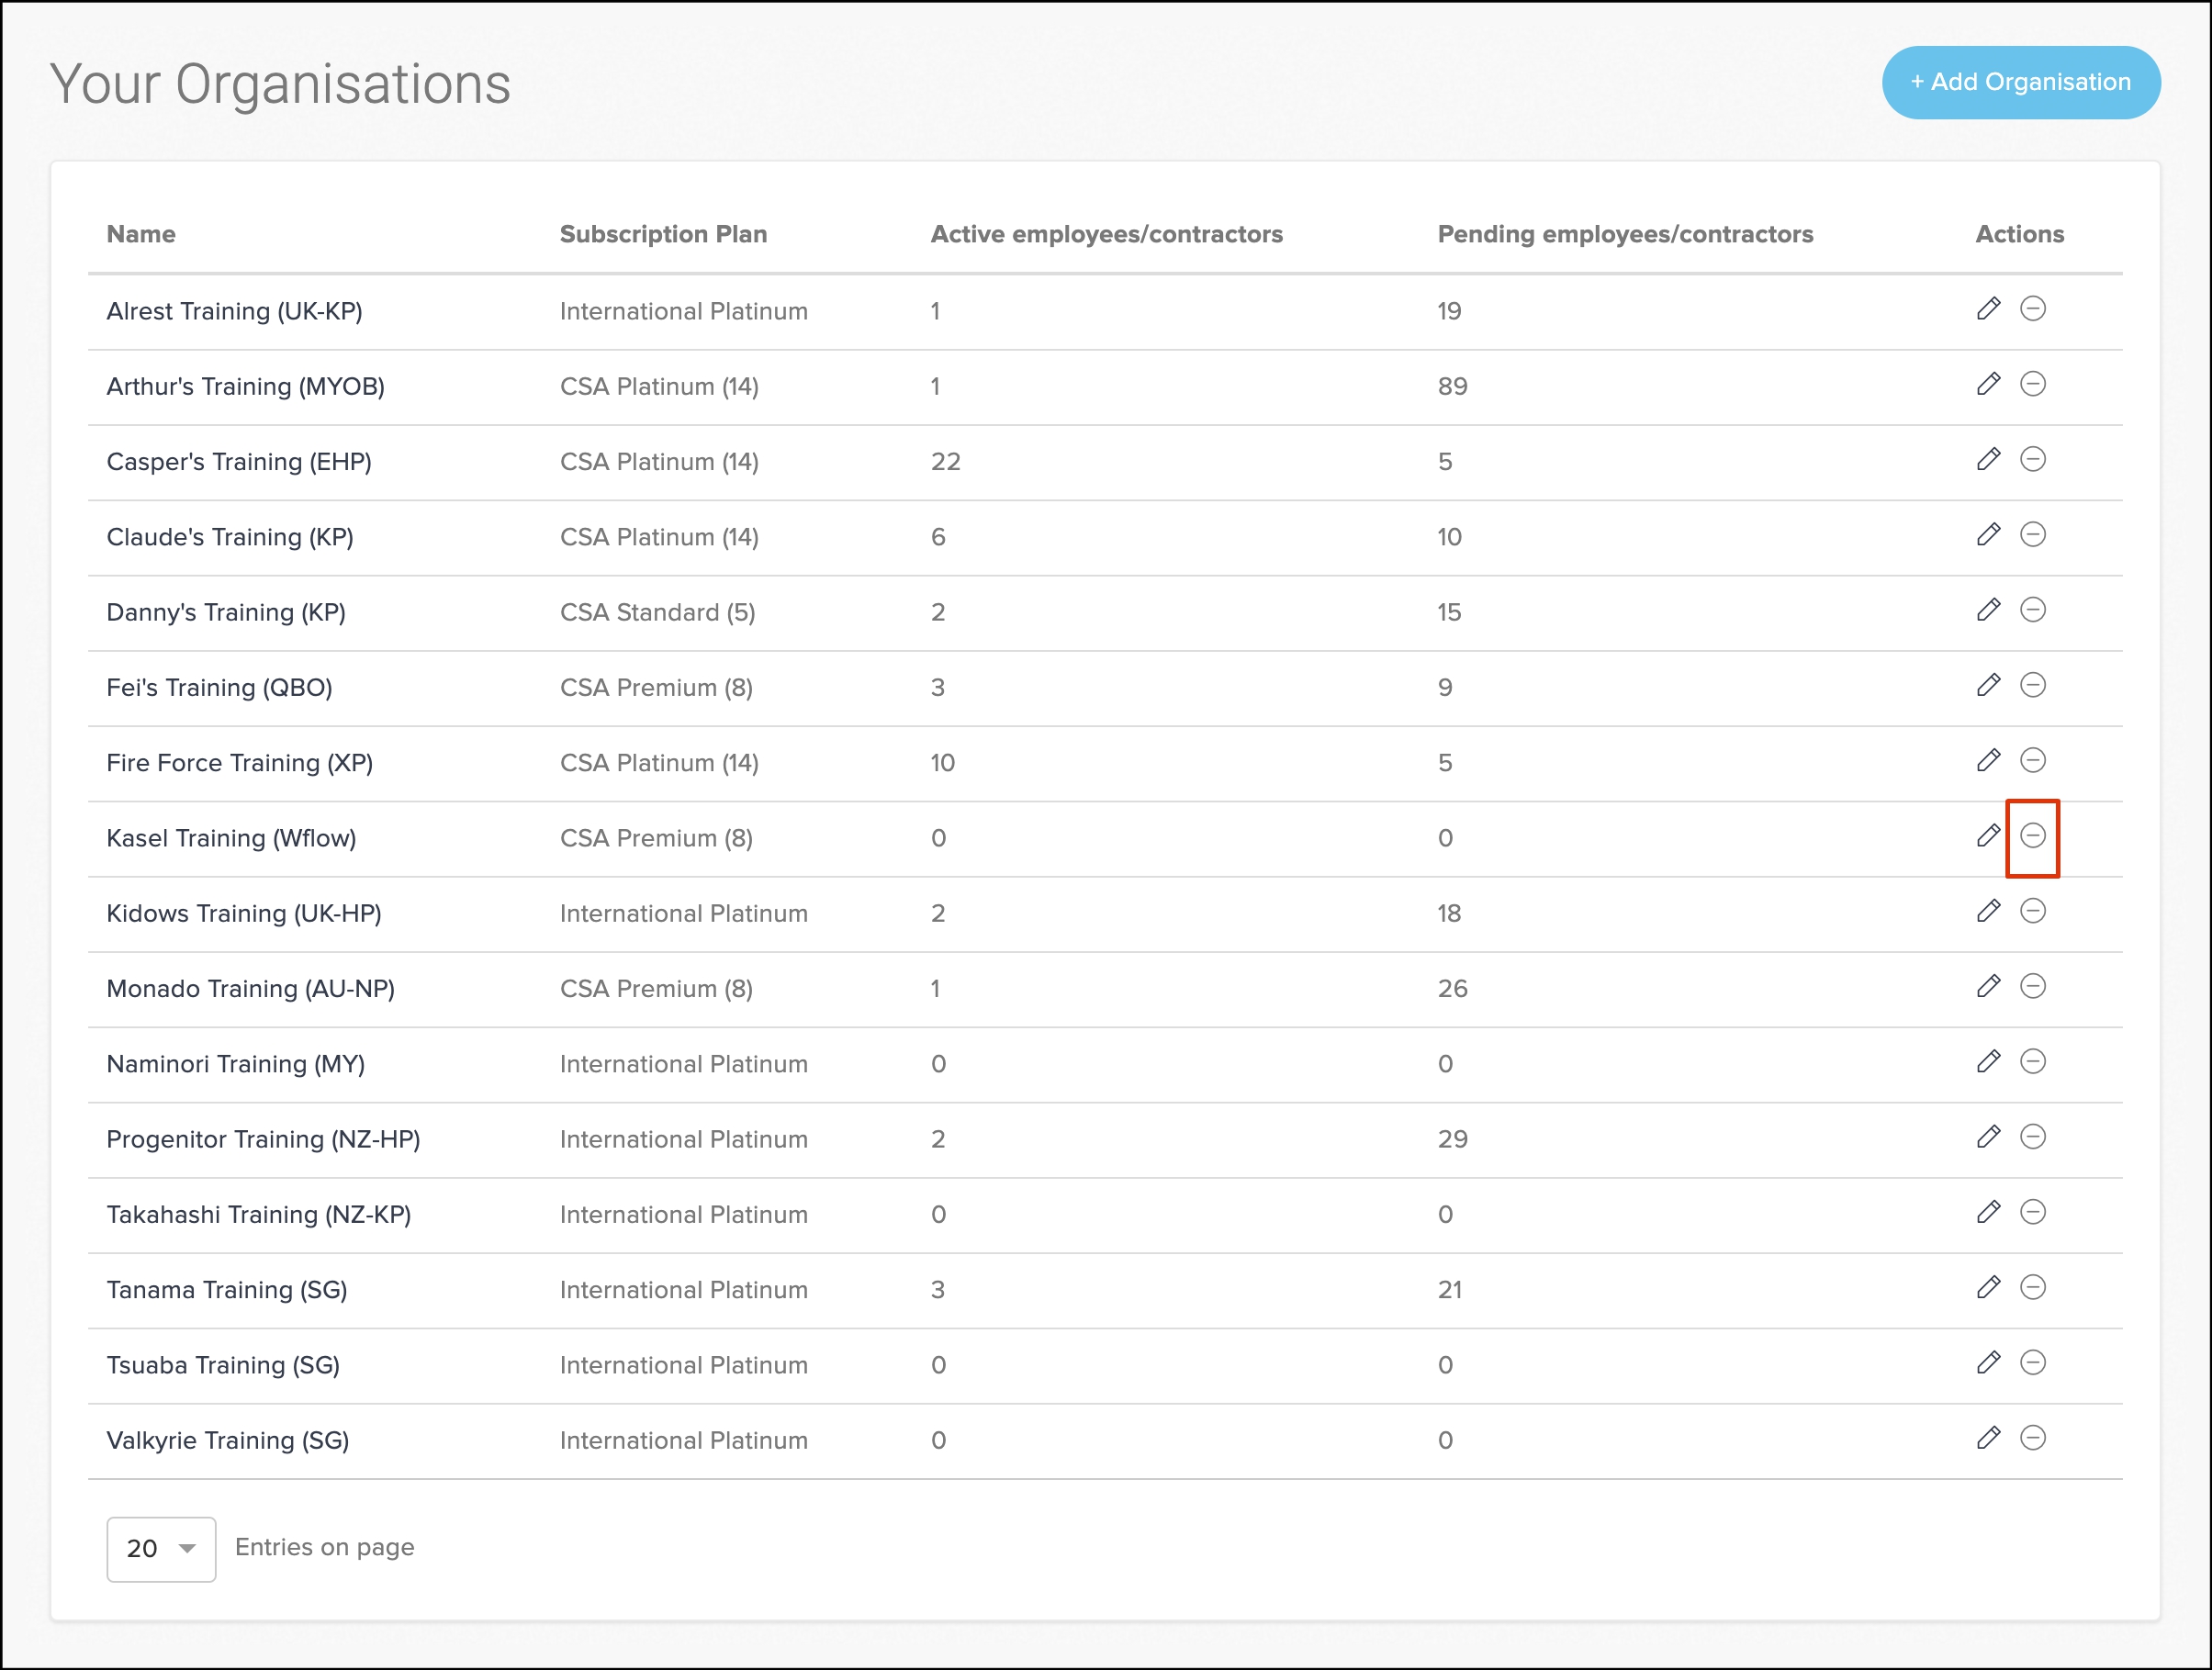Click edit pencil for Alrest Training (UK-KP)
2212x1670 pixels.
pyautogui.click(x=1988, y=309)
